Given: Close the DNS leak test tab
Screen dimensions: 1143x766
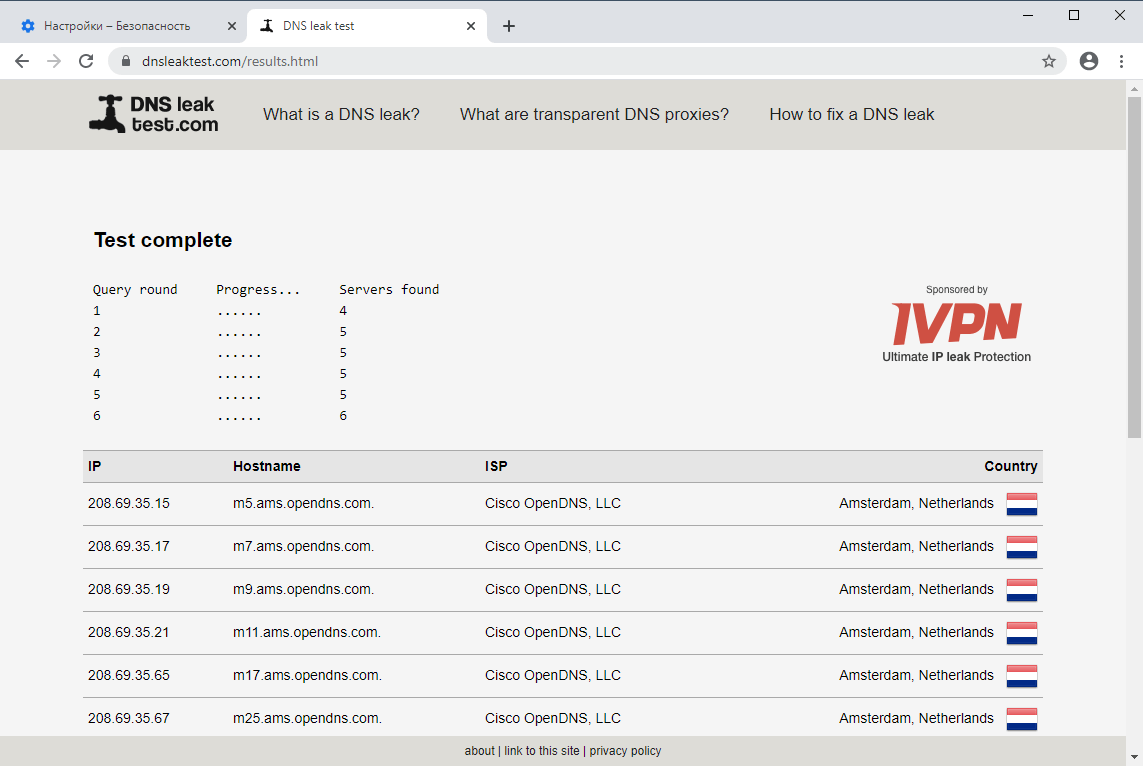Looking at the screenshot, I should pyautogui.click(x=471, y=26).
